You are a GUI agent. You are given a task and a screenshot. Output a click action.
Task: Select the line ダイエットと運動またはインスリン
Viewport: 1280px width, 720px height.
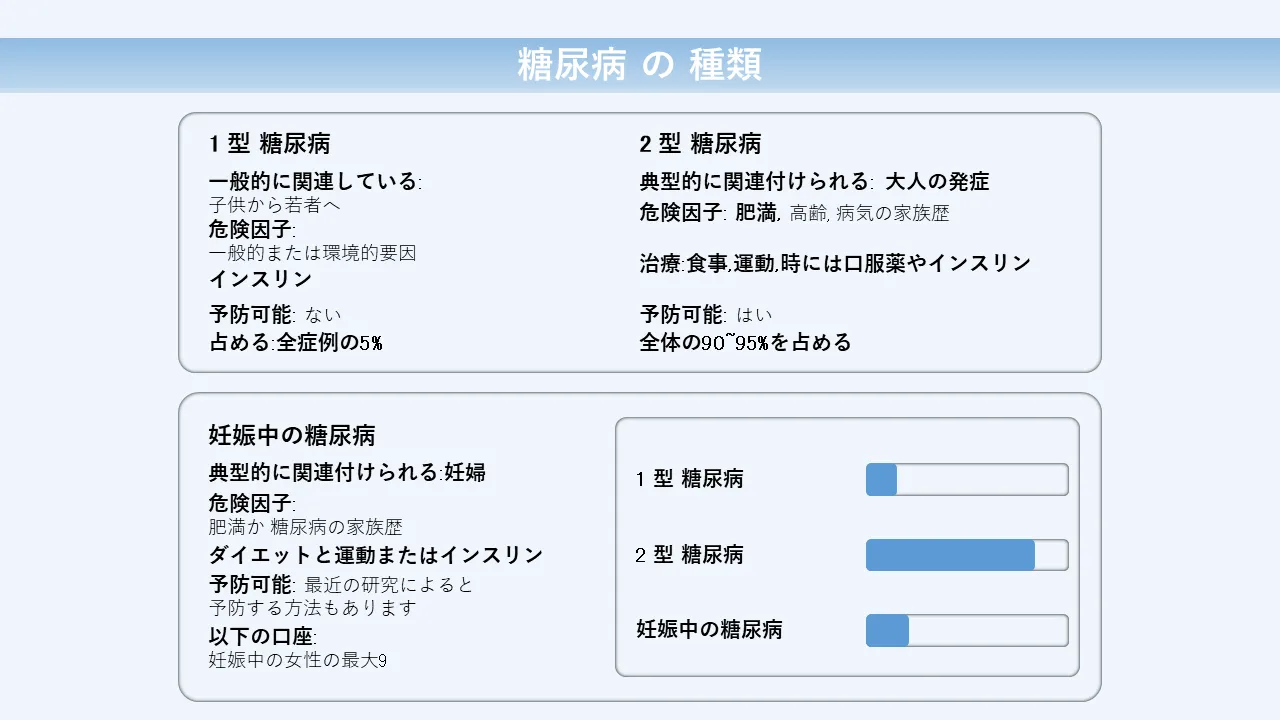click(376, 555)
